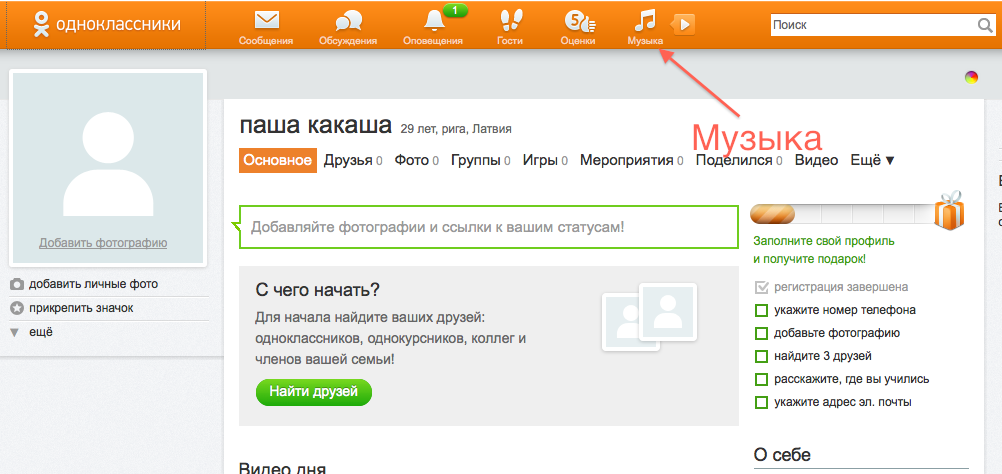Click the colorful theme circle icon

(971, 78)
